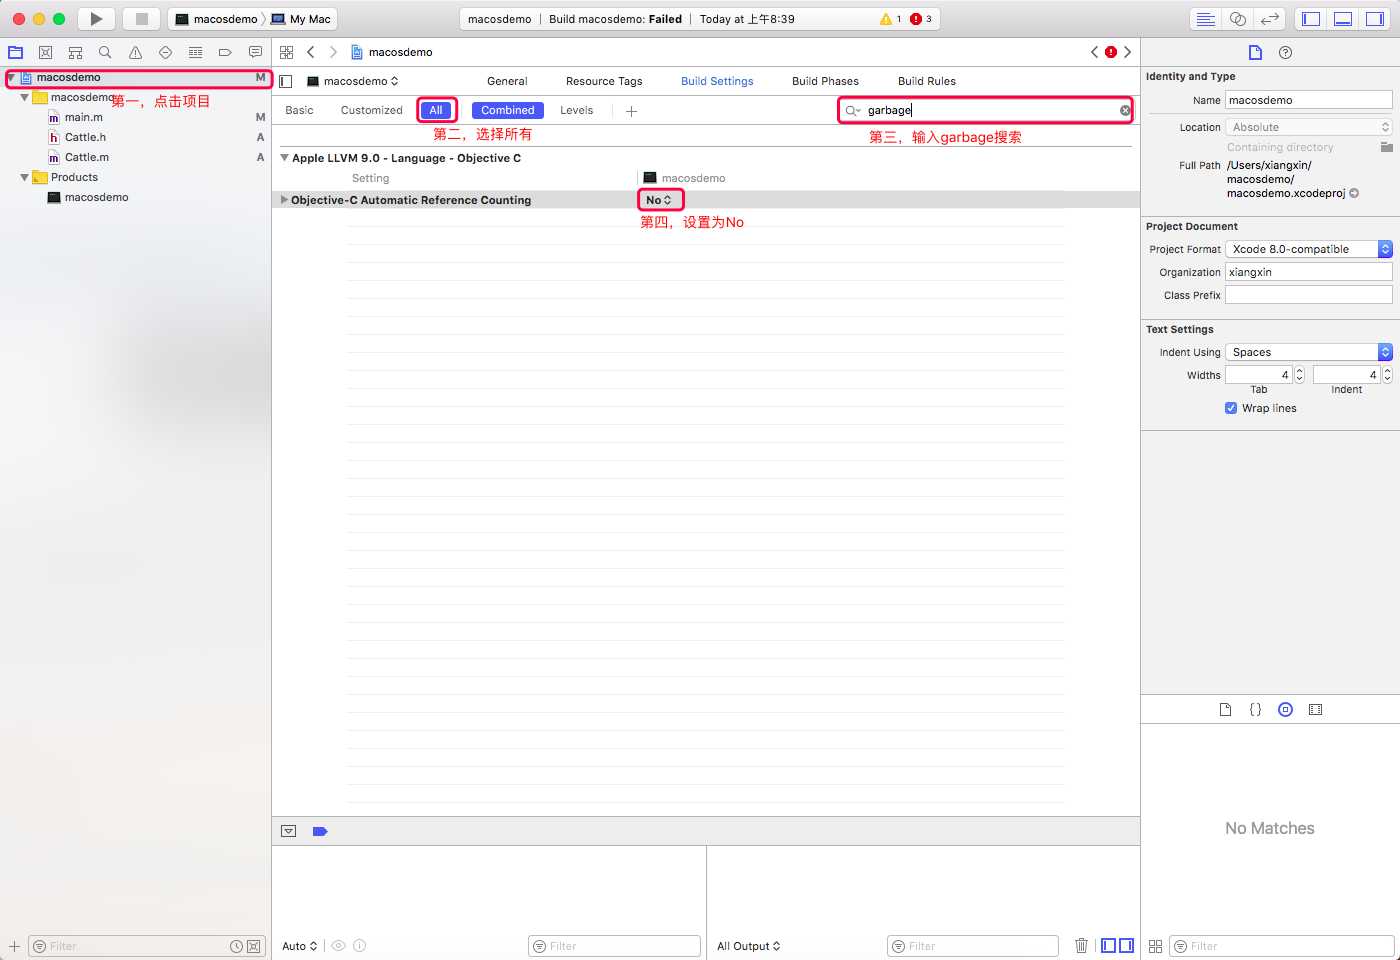Hide the debug area toggle button

click(289, 831)
